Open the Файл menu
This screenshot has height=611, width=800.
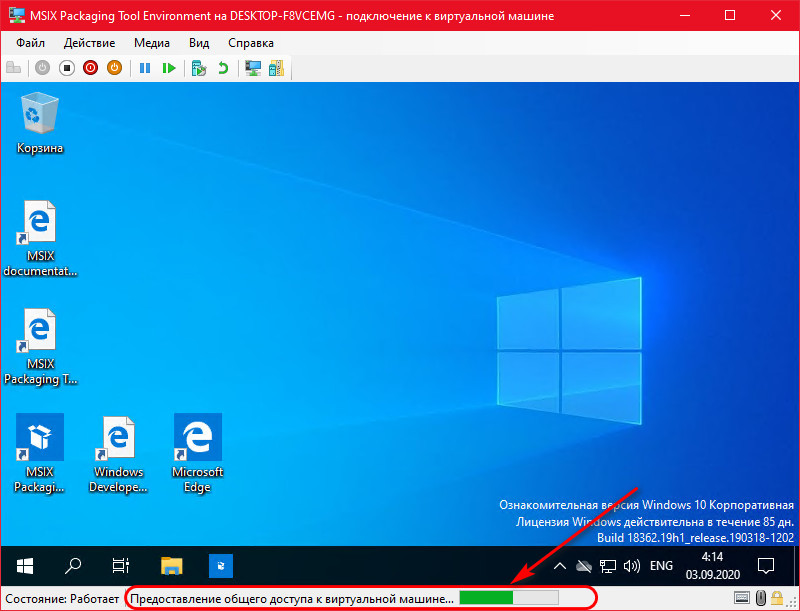tap(30, 43)
